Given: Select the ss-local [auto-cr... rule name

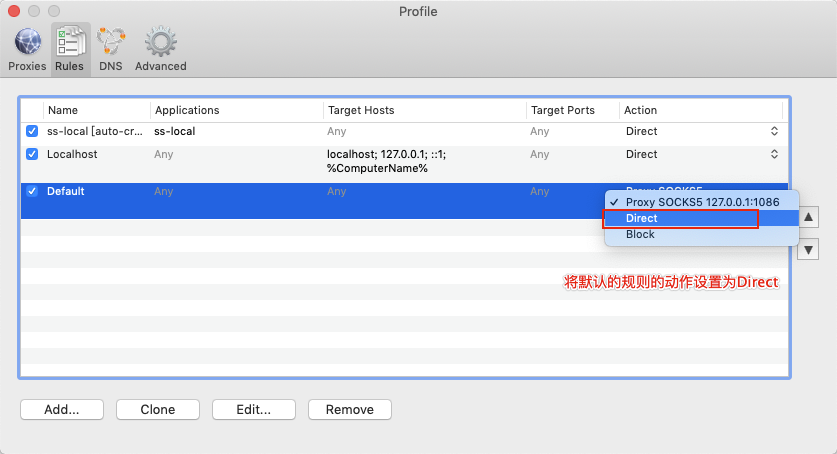Looking at the screenshot, I should point(94,131).
